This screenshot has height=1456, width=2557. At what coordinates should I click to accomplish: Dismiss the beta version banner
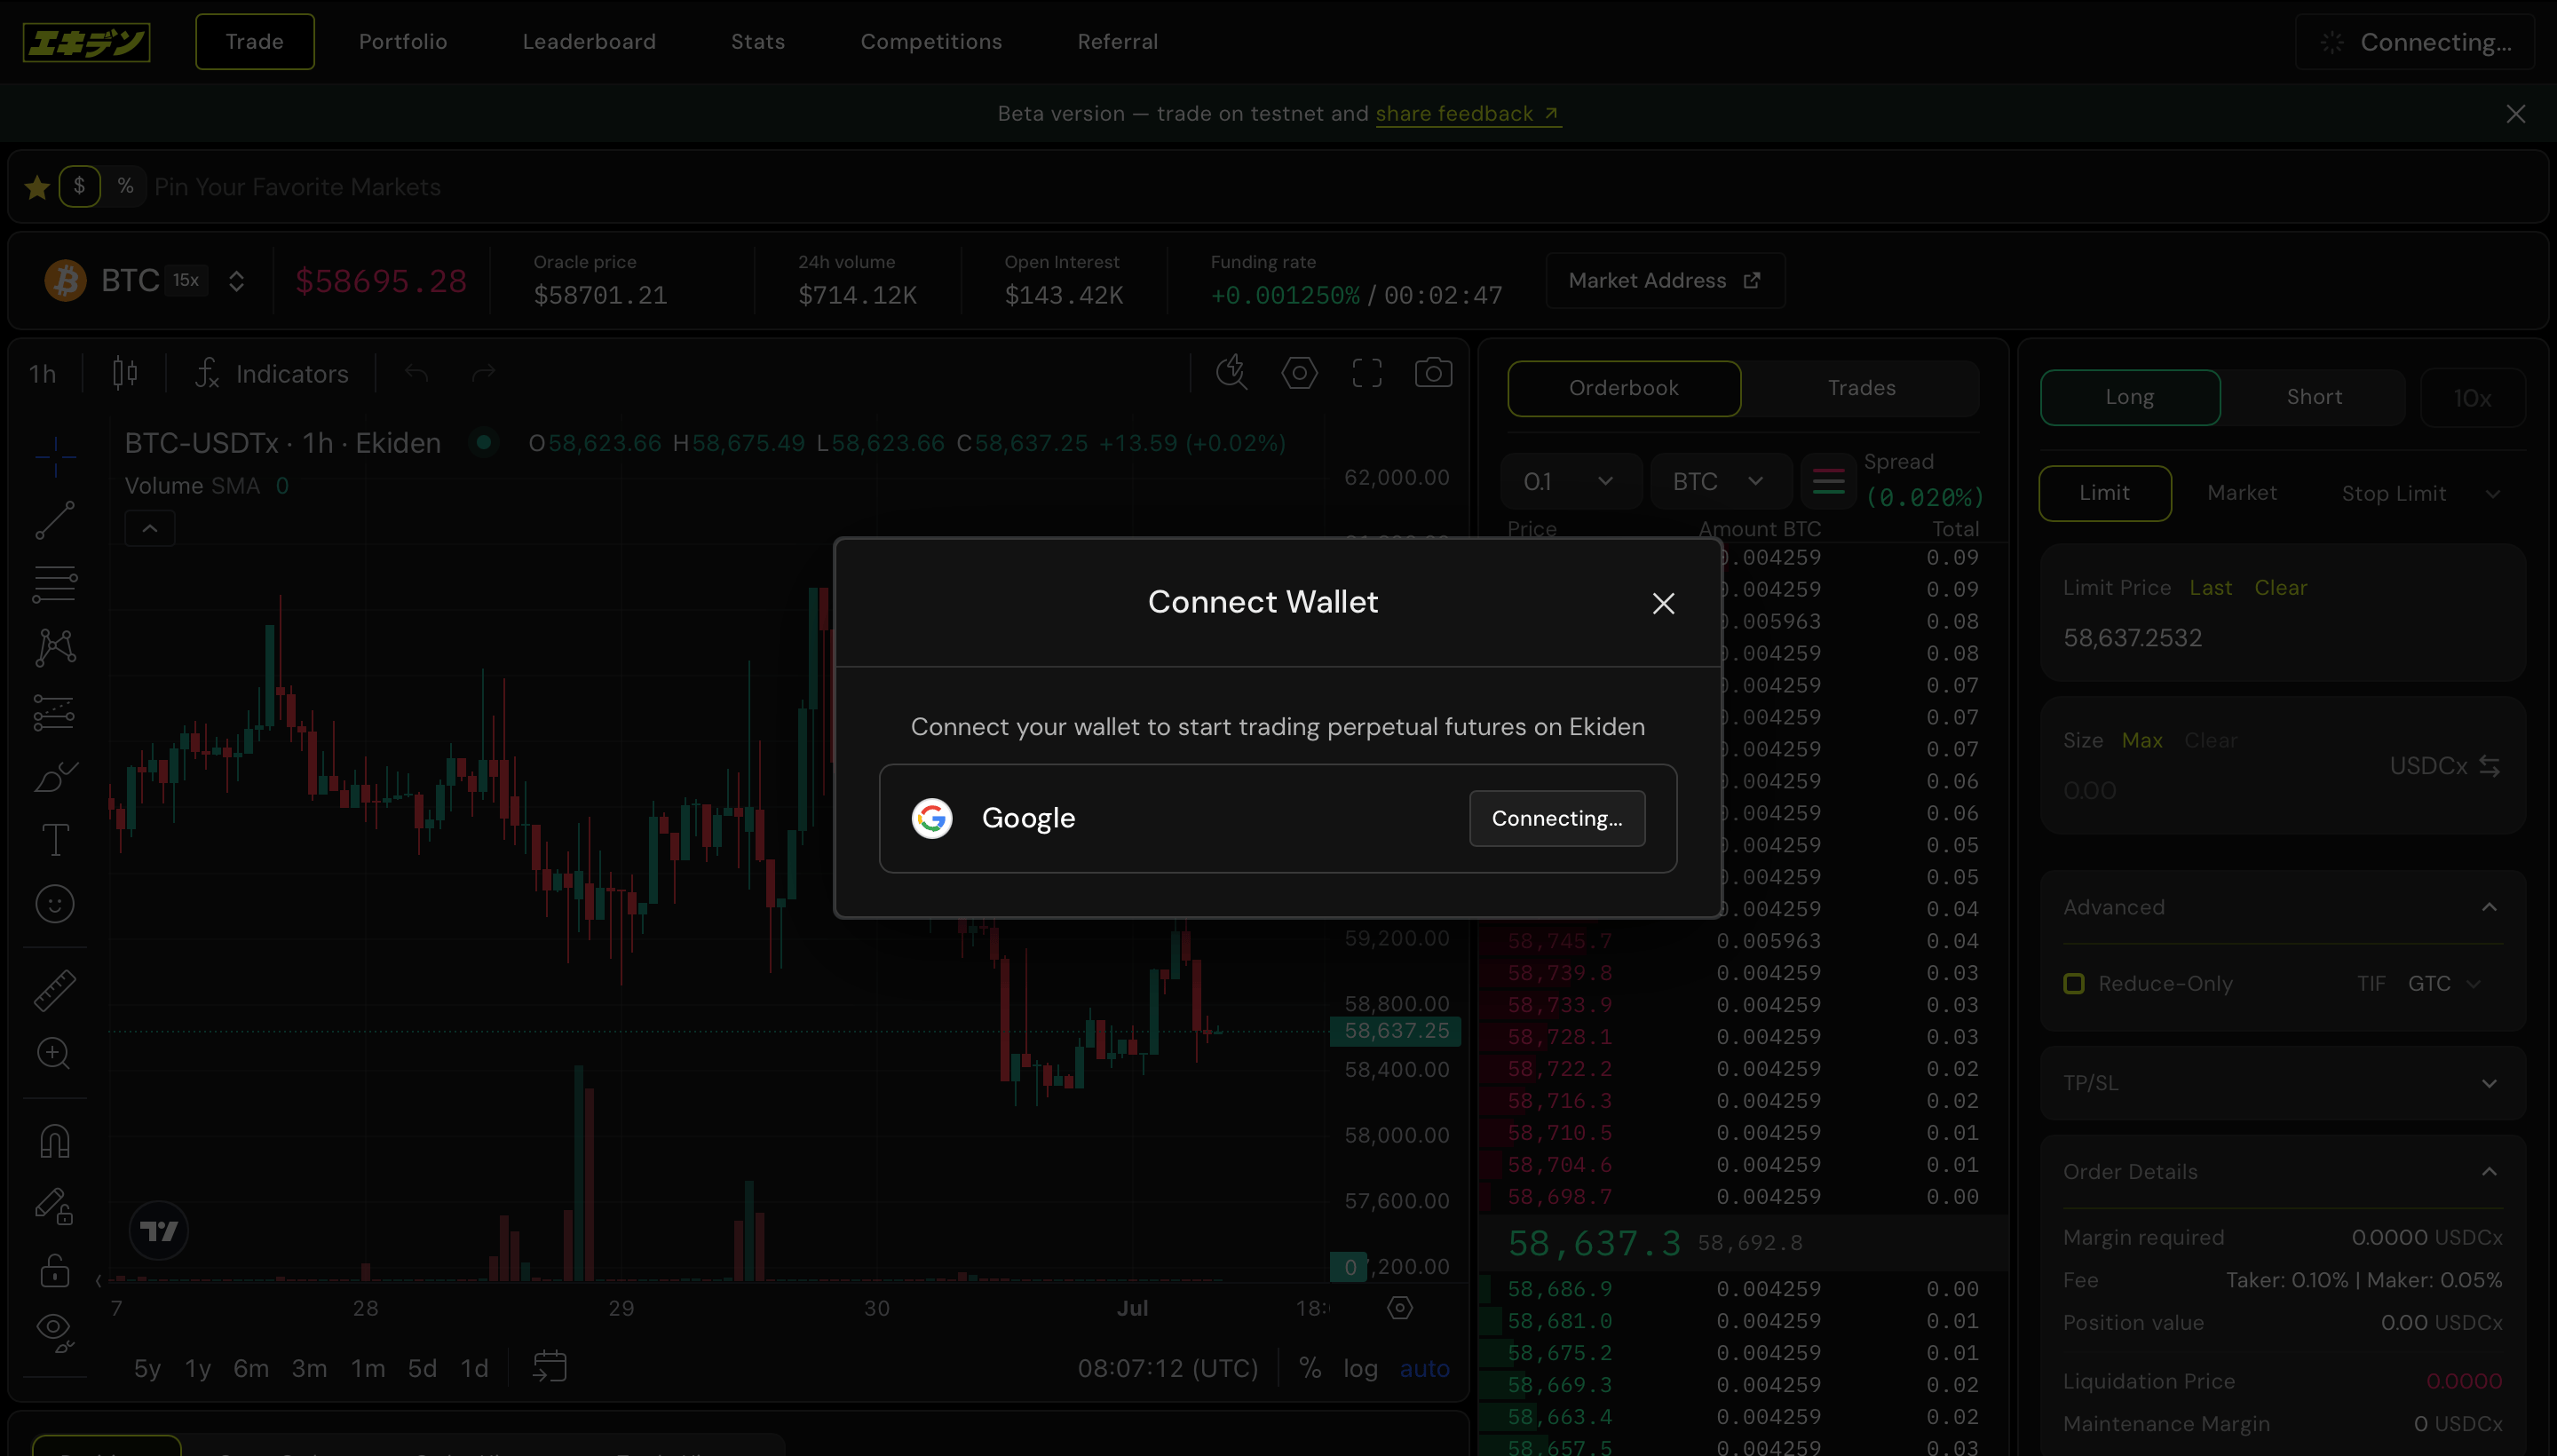pyautogui.click(x=2515, y=114)
